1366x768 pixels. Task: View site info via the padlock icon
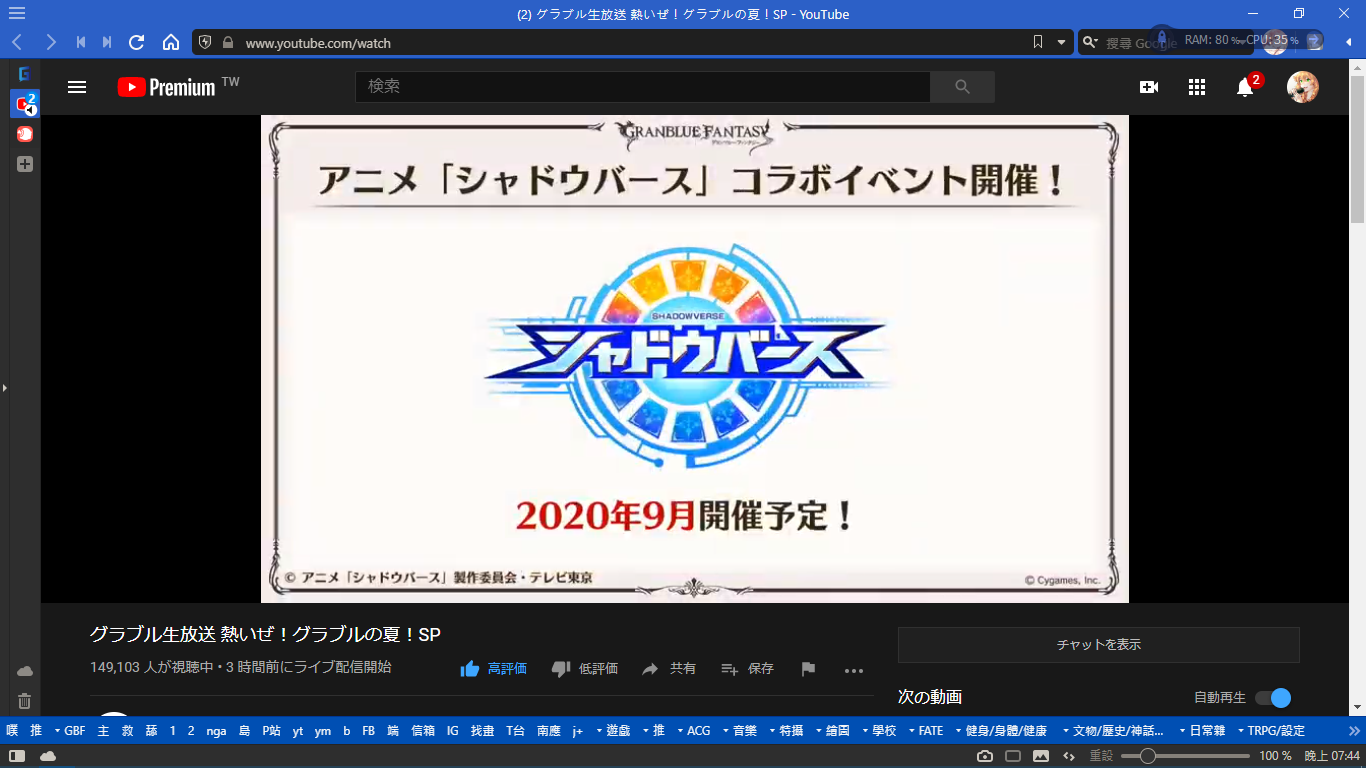click(227, 43)
